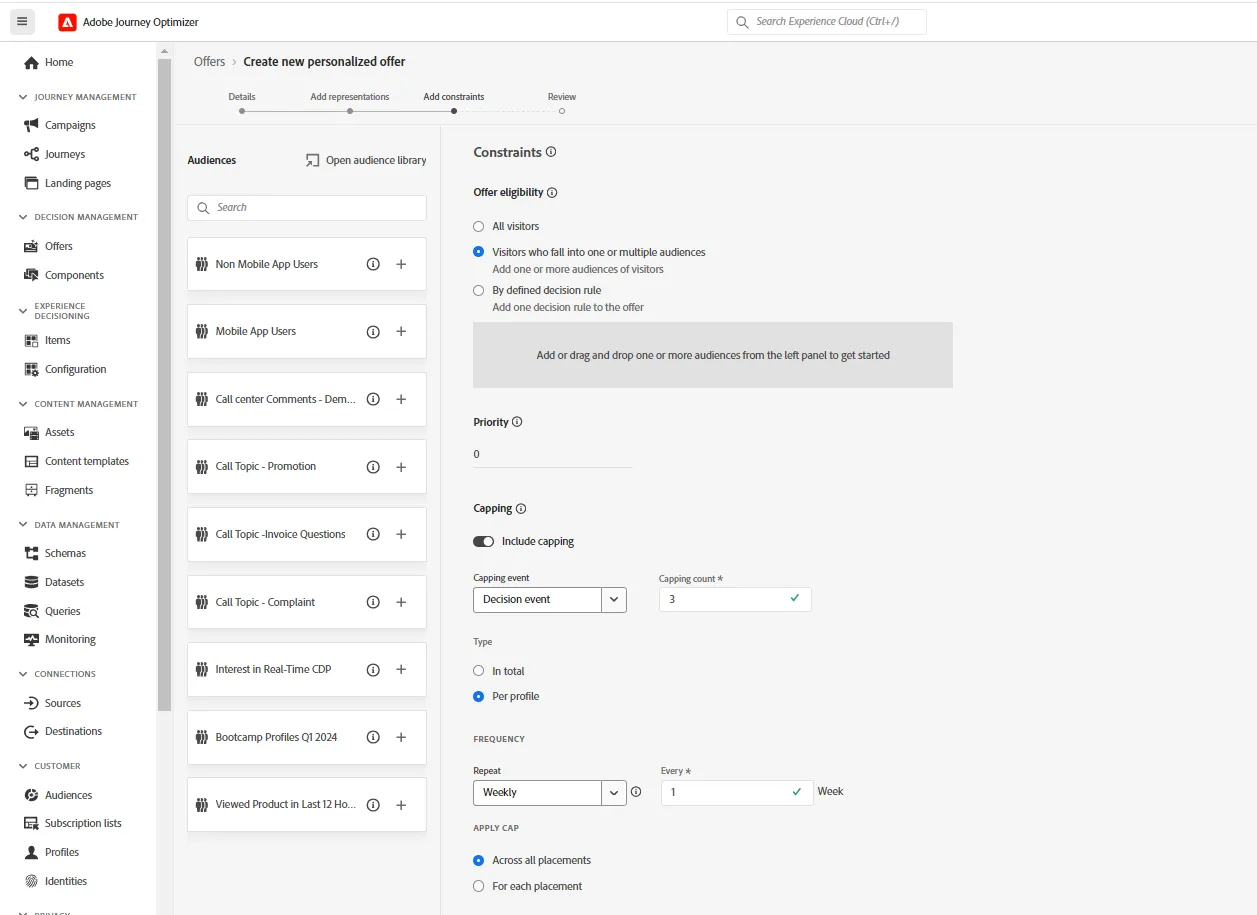Image resolution: width=1257 pixels, height=915 pixels.
Task: Click the hamburger menu icon
Action: [x=22, y=21]
